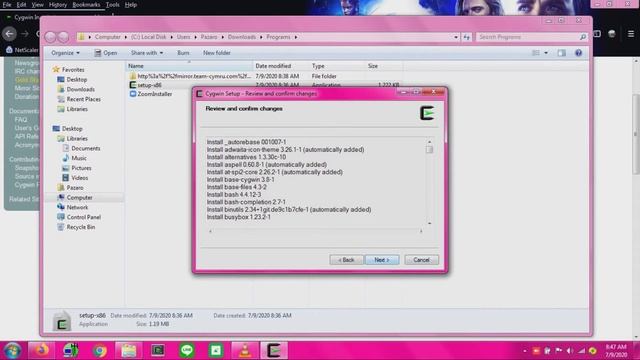
Task: Open the File menu in Firefox
Action: point(7,5)
